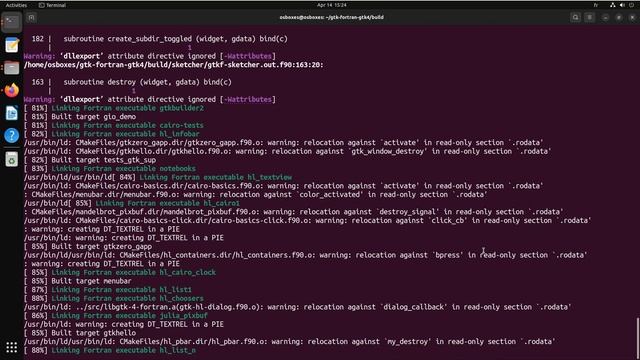Click the 'Linking Fortran executable hl_choosers' line
640x360 pixels.
point(113,298)
